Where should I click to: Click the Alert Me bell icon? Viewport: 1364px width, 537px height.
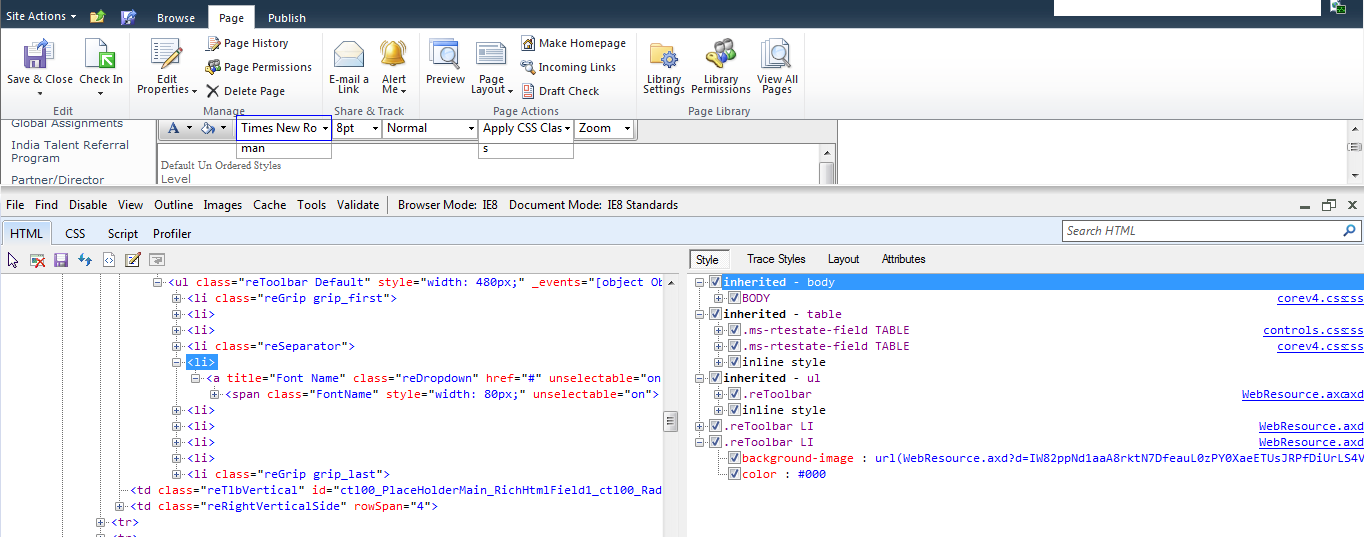(393, 54)
